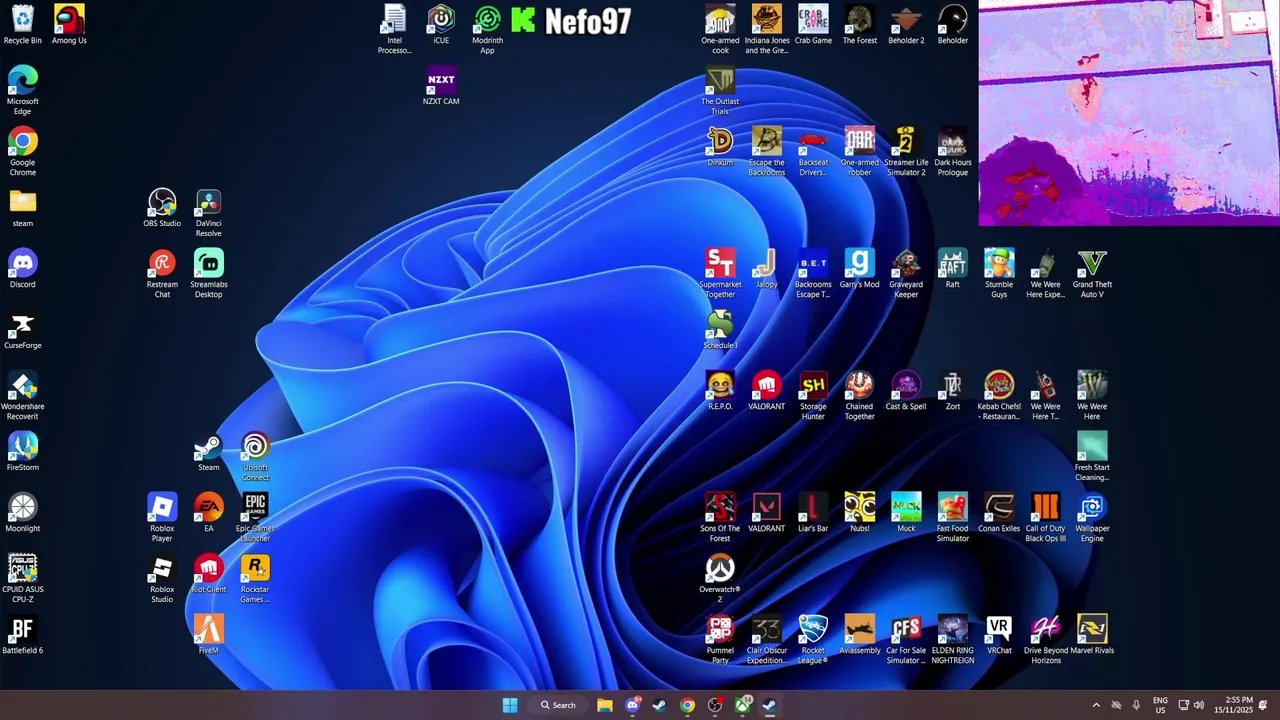This screenshot has height=720, width=1280.
Task: Open the Intel Processor document icon
Action: (394, 29)
